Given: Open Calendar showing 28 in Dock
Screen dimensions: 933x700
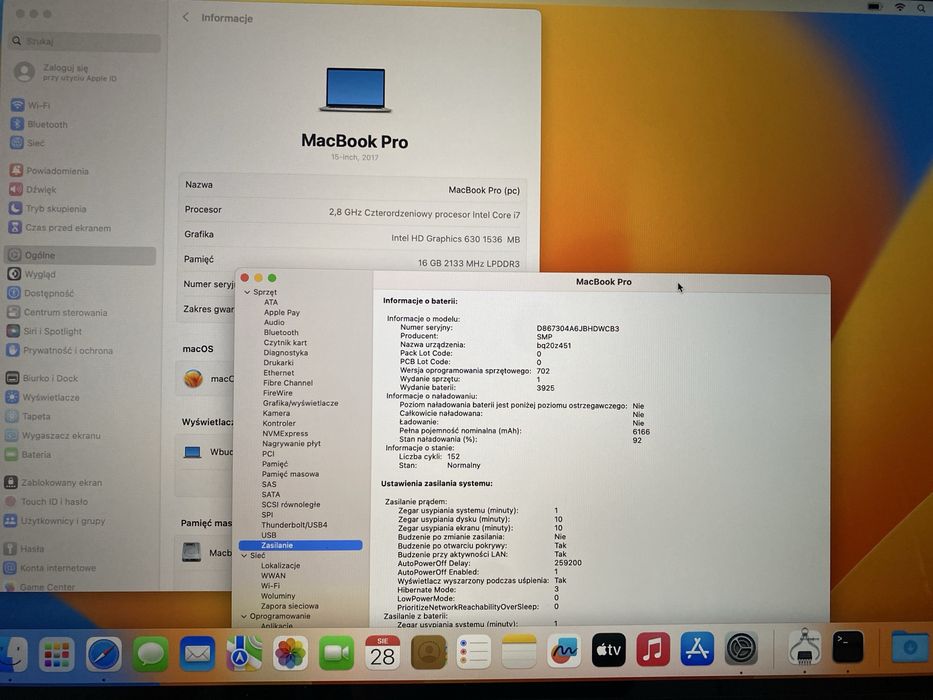Looking at the screenshot, I should pos(383,652).
